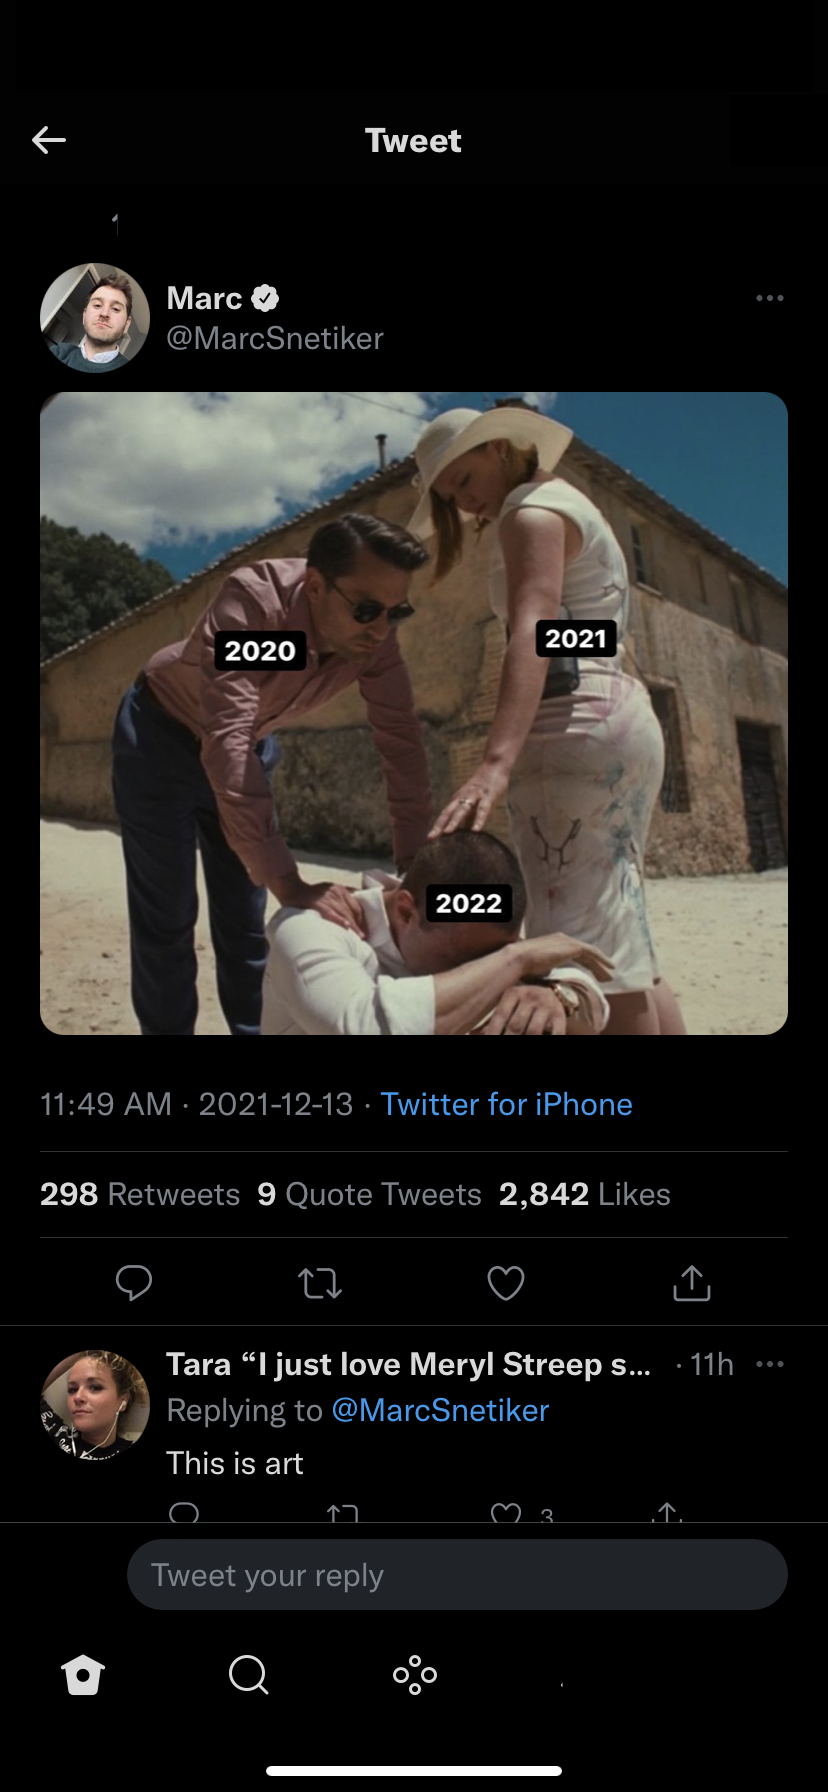Image resolution: width=828 pixels, height=1792 pixels.
Task: Open the Spaces tab icon
Action: click(415, 1674)
